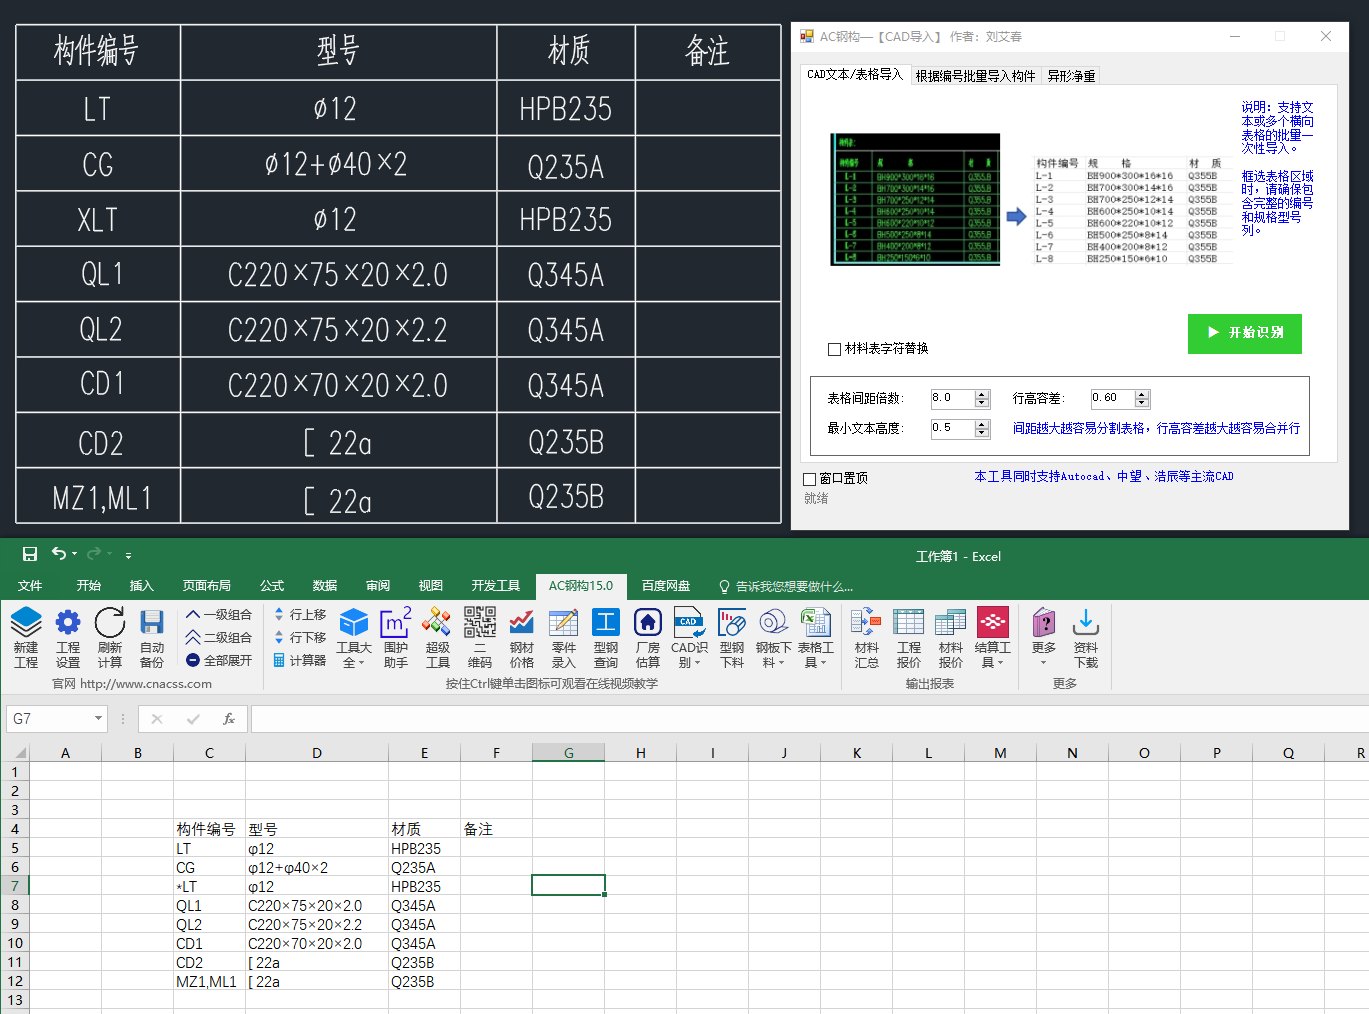The width and height of the screenshot is (1369, 1014).
Task: Switch to the 开始 ribbon tab
Action: tap(89, 586)
